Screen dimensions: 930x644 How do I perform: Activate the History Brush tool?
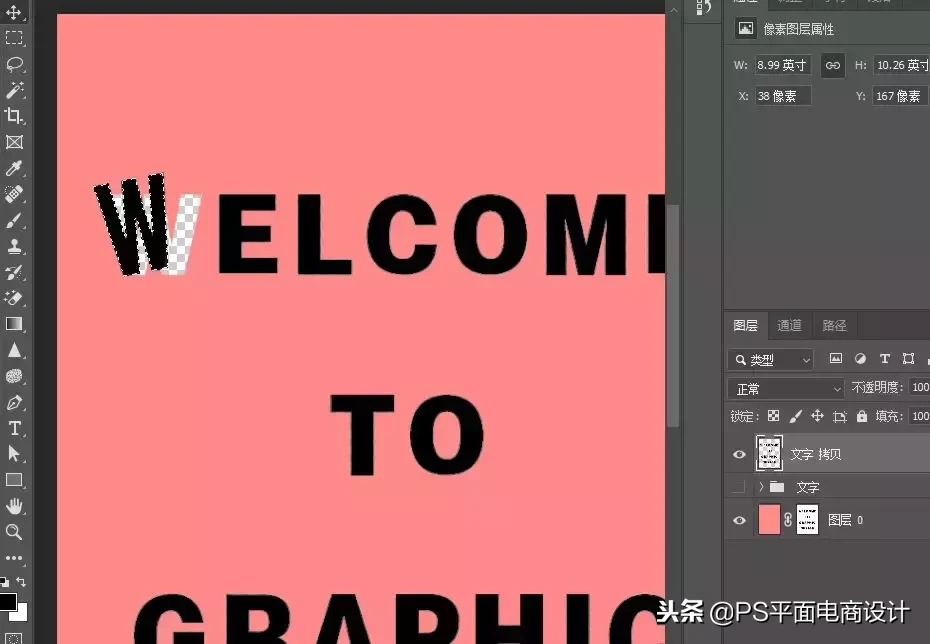14,272
